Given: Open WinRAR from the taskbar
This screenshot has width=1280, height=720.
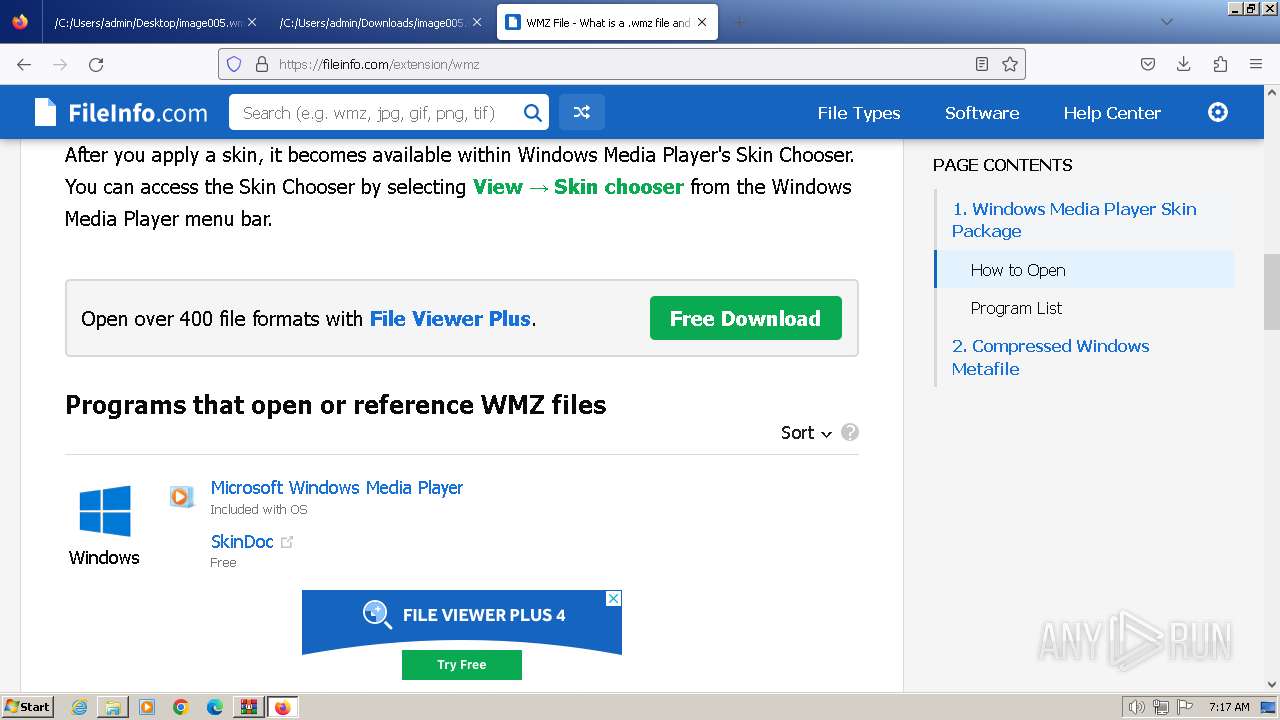Looking at the screenshot, I should pos(248,707).
